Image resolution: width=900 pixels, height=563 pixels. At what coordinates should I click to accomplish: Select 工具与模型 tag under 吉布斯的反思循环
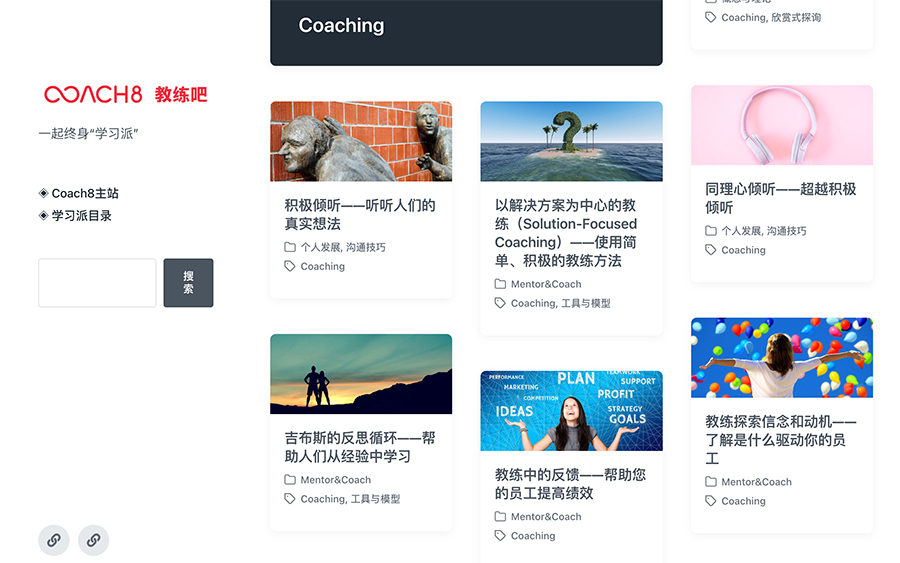(x=375, y=499)
